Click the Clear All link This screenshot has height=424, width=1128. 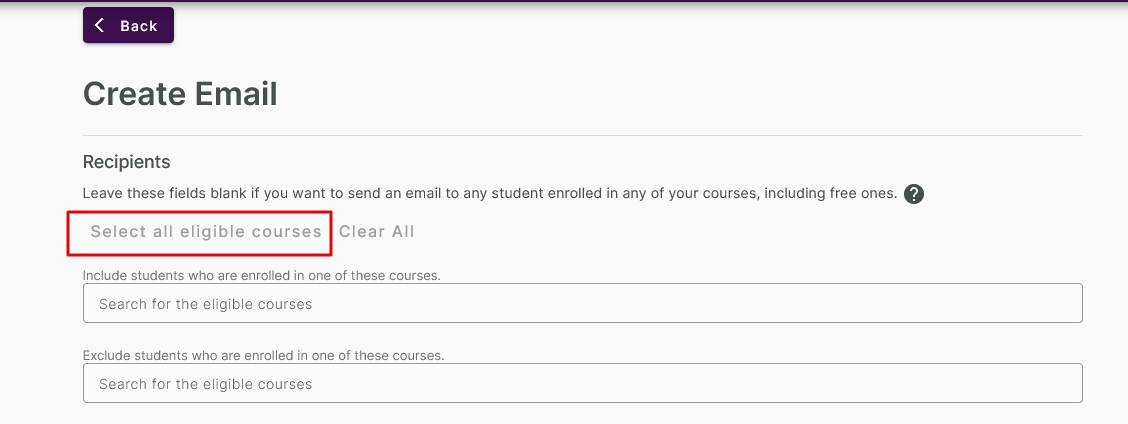click(x=377, y=232)
